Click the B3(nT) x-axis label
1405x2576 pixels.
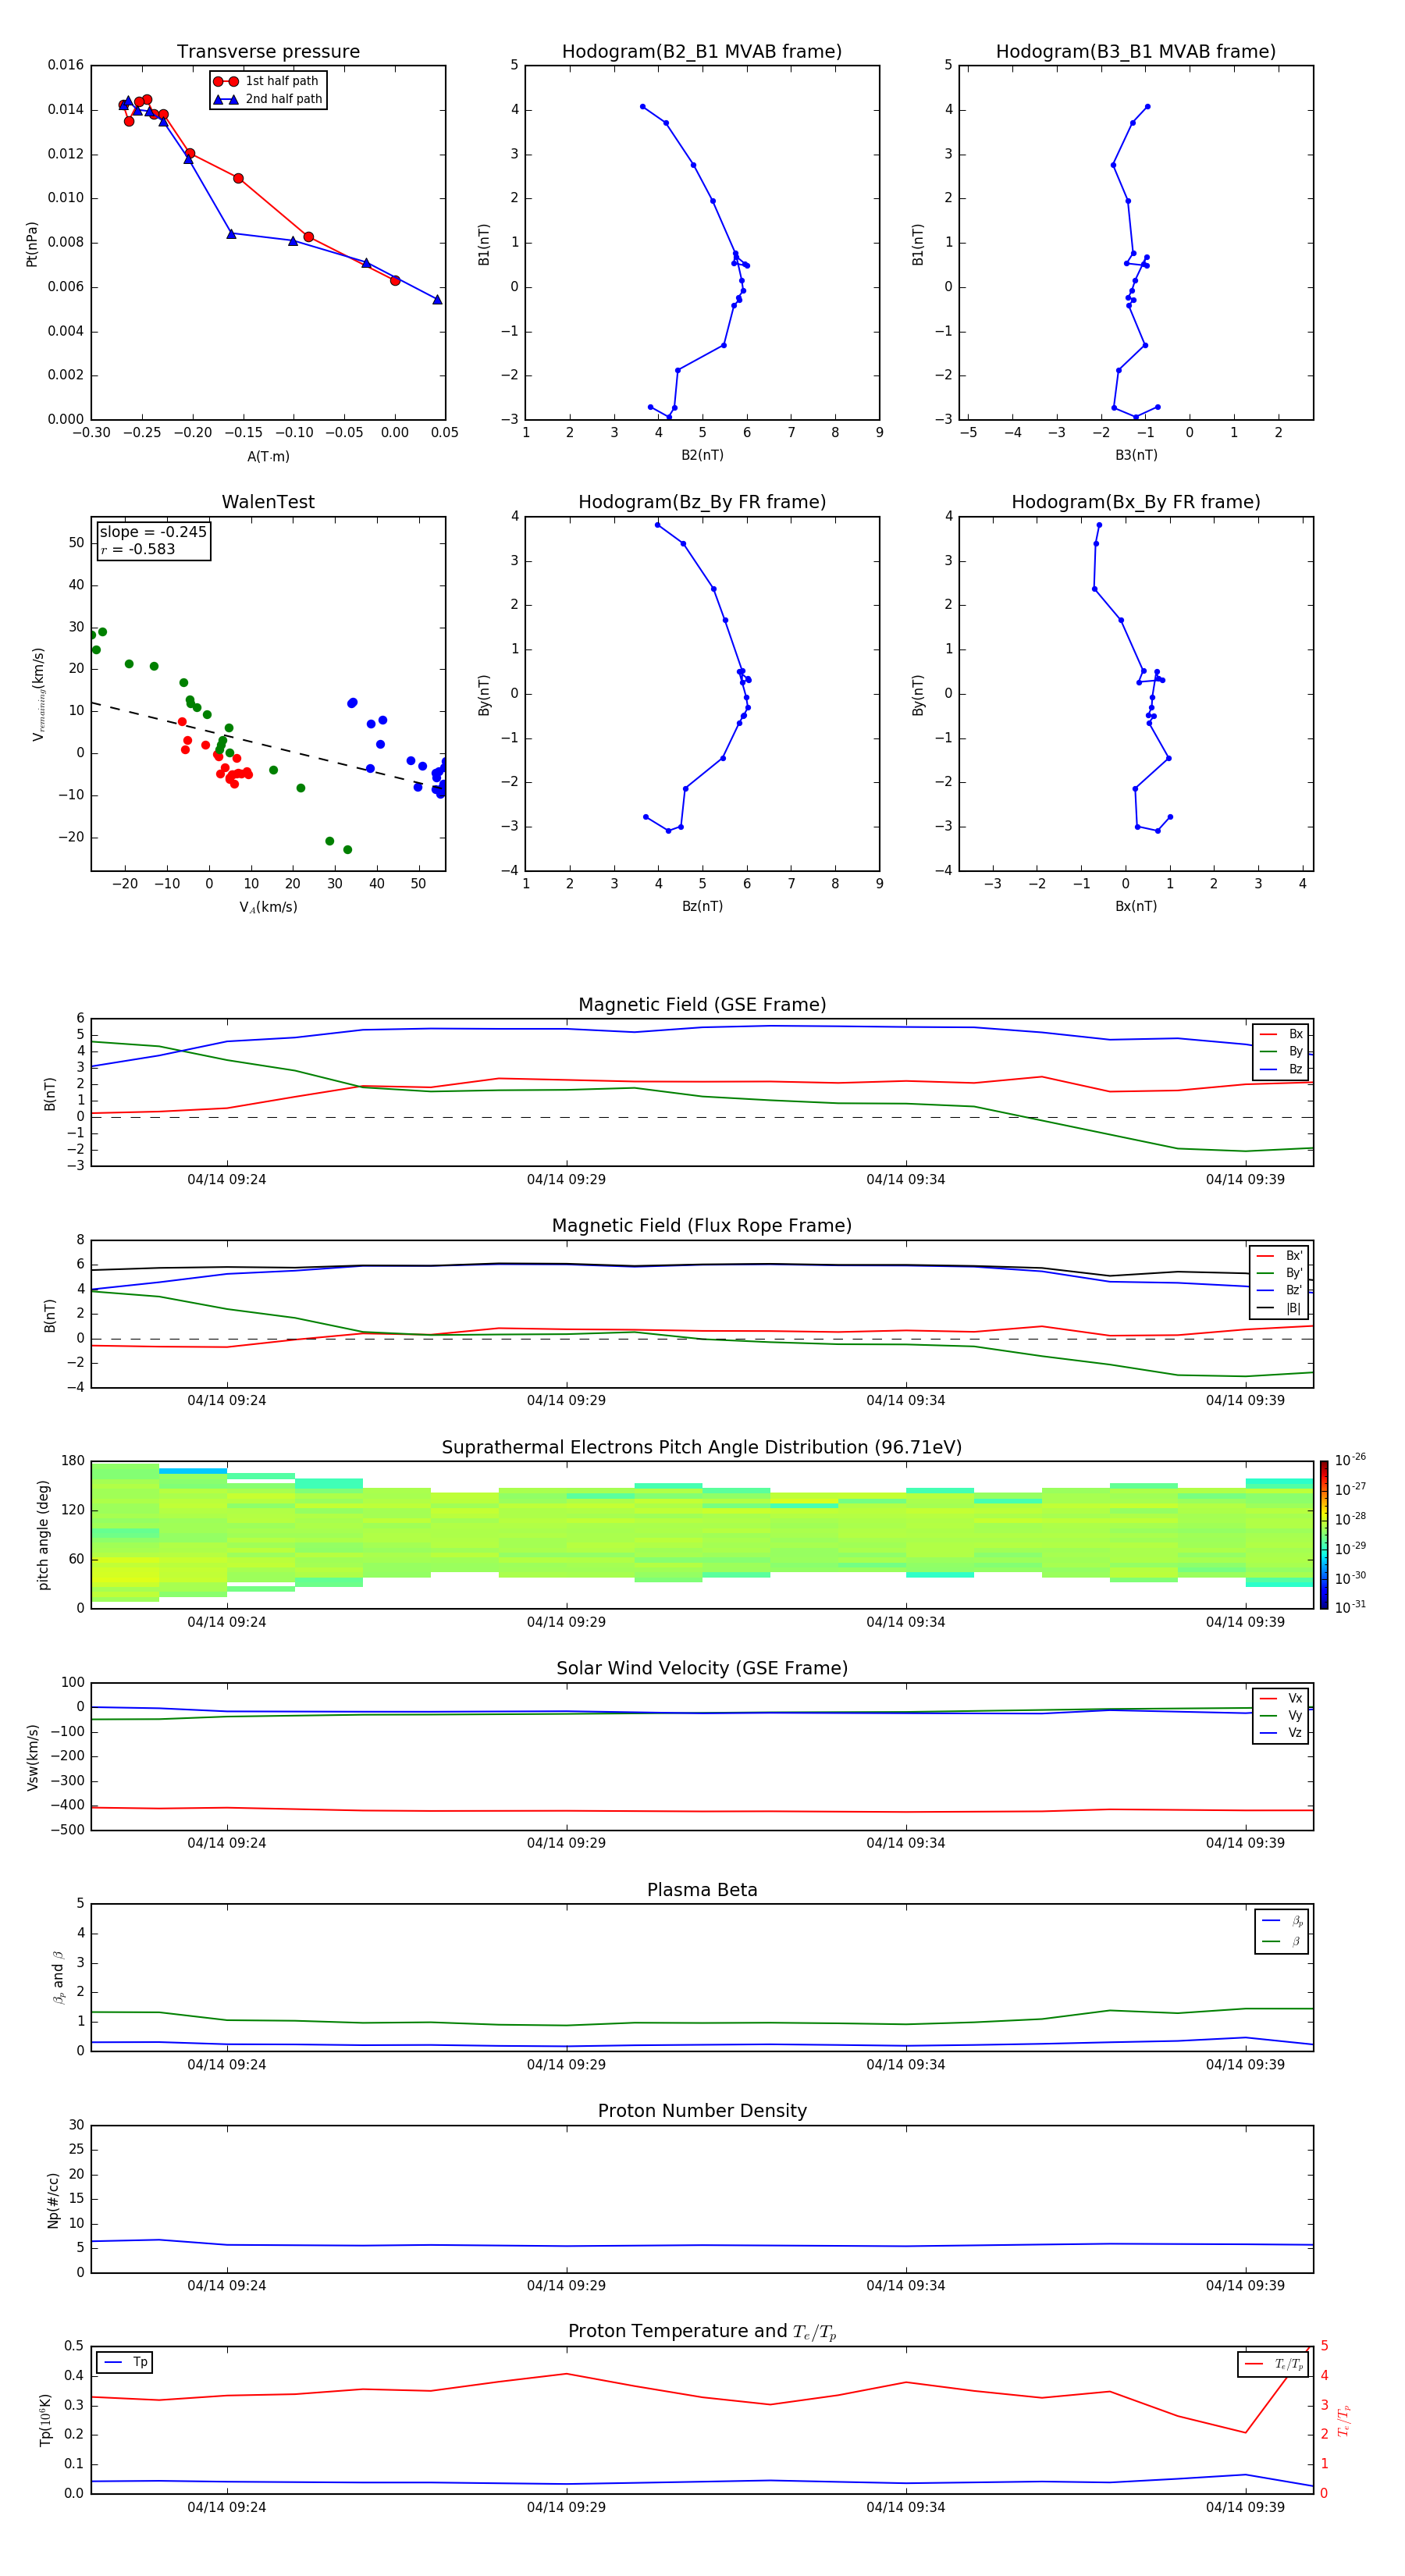[x=1136, y=455]
